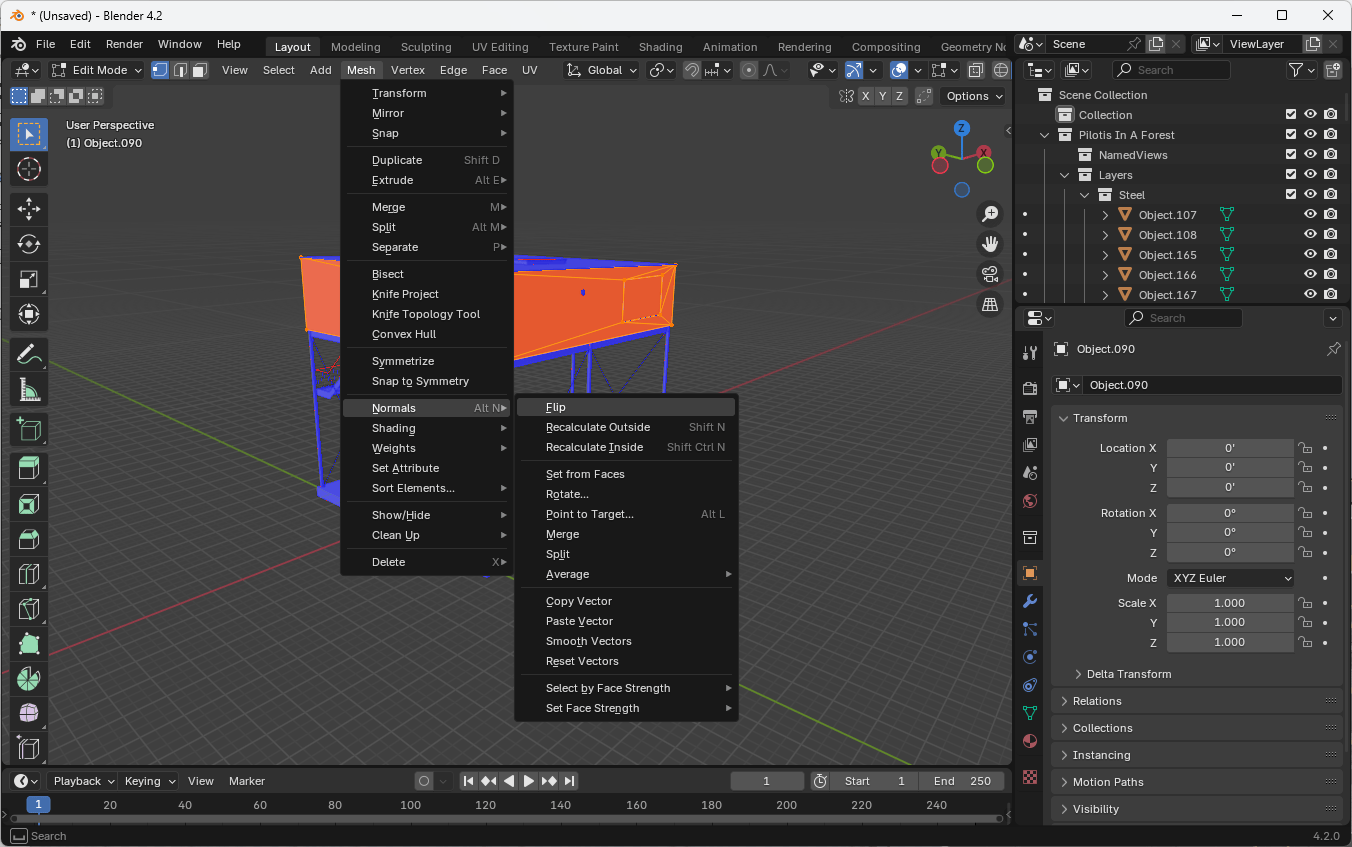Enable vertex select mode
The width and height of the screenshot is (1352, 847).
(160, 70)
